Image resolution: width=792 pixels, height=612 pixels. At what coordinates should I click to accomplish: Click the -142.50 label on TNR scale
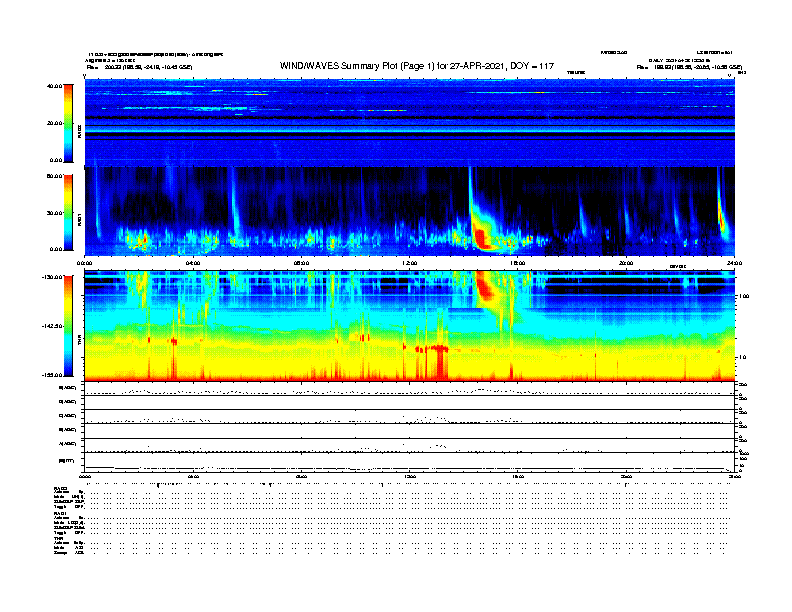click(53, 326)
